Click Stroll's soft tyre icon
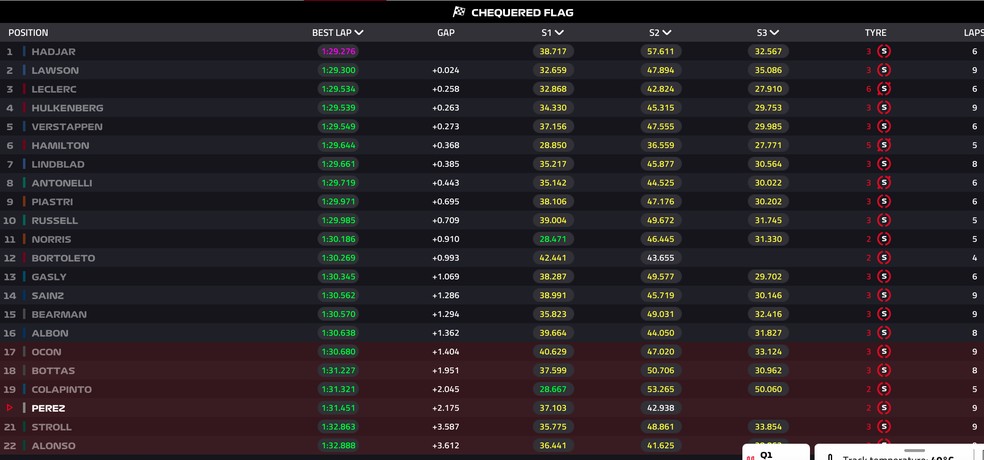Viewport: 984px width, 460px height. click(884, 427)
